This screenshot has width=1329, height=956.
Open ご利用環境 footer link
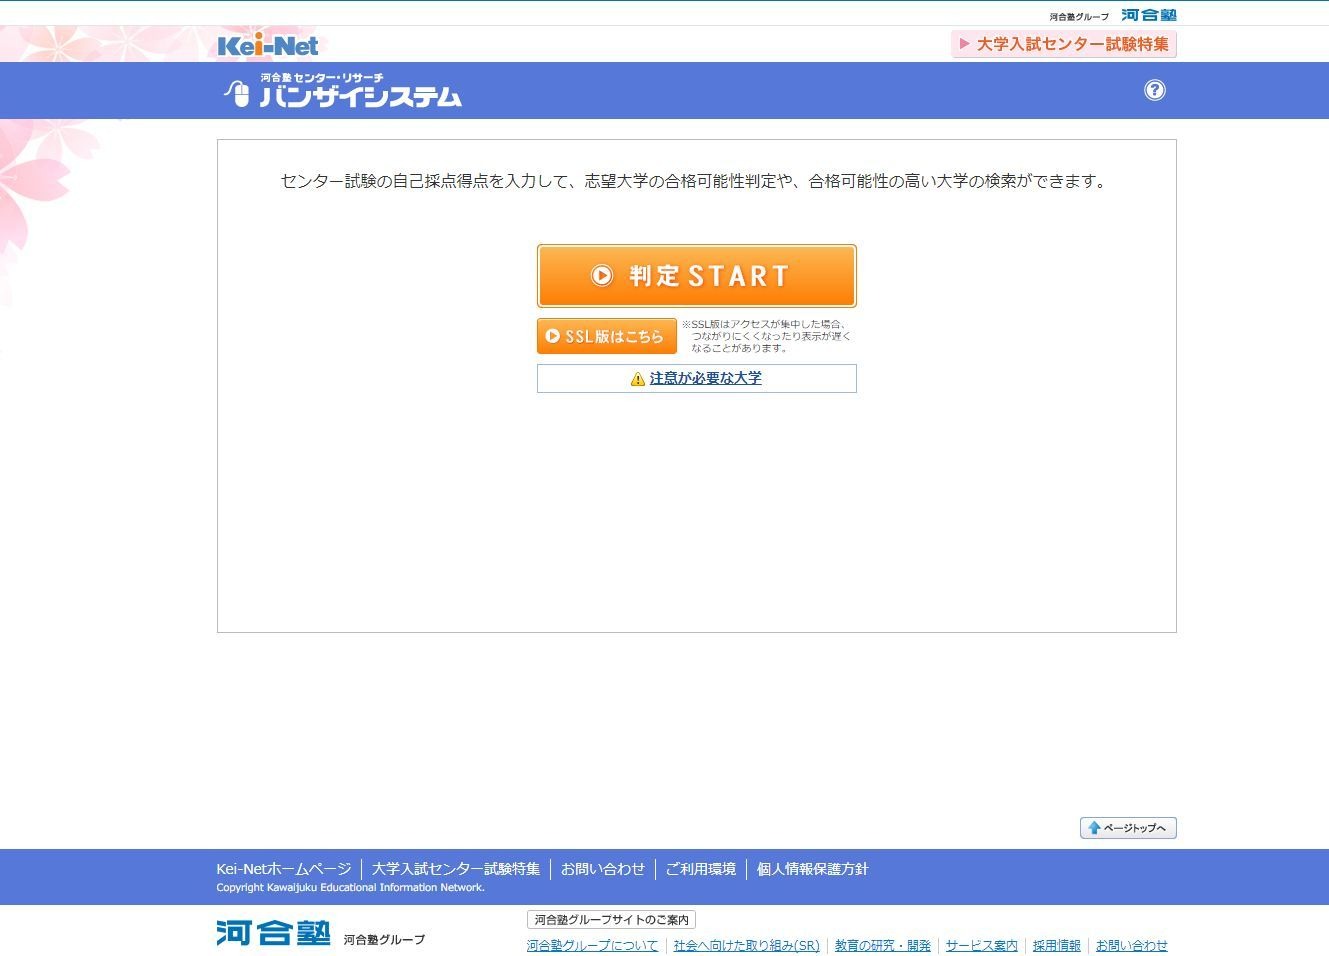701,869
